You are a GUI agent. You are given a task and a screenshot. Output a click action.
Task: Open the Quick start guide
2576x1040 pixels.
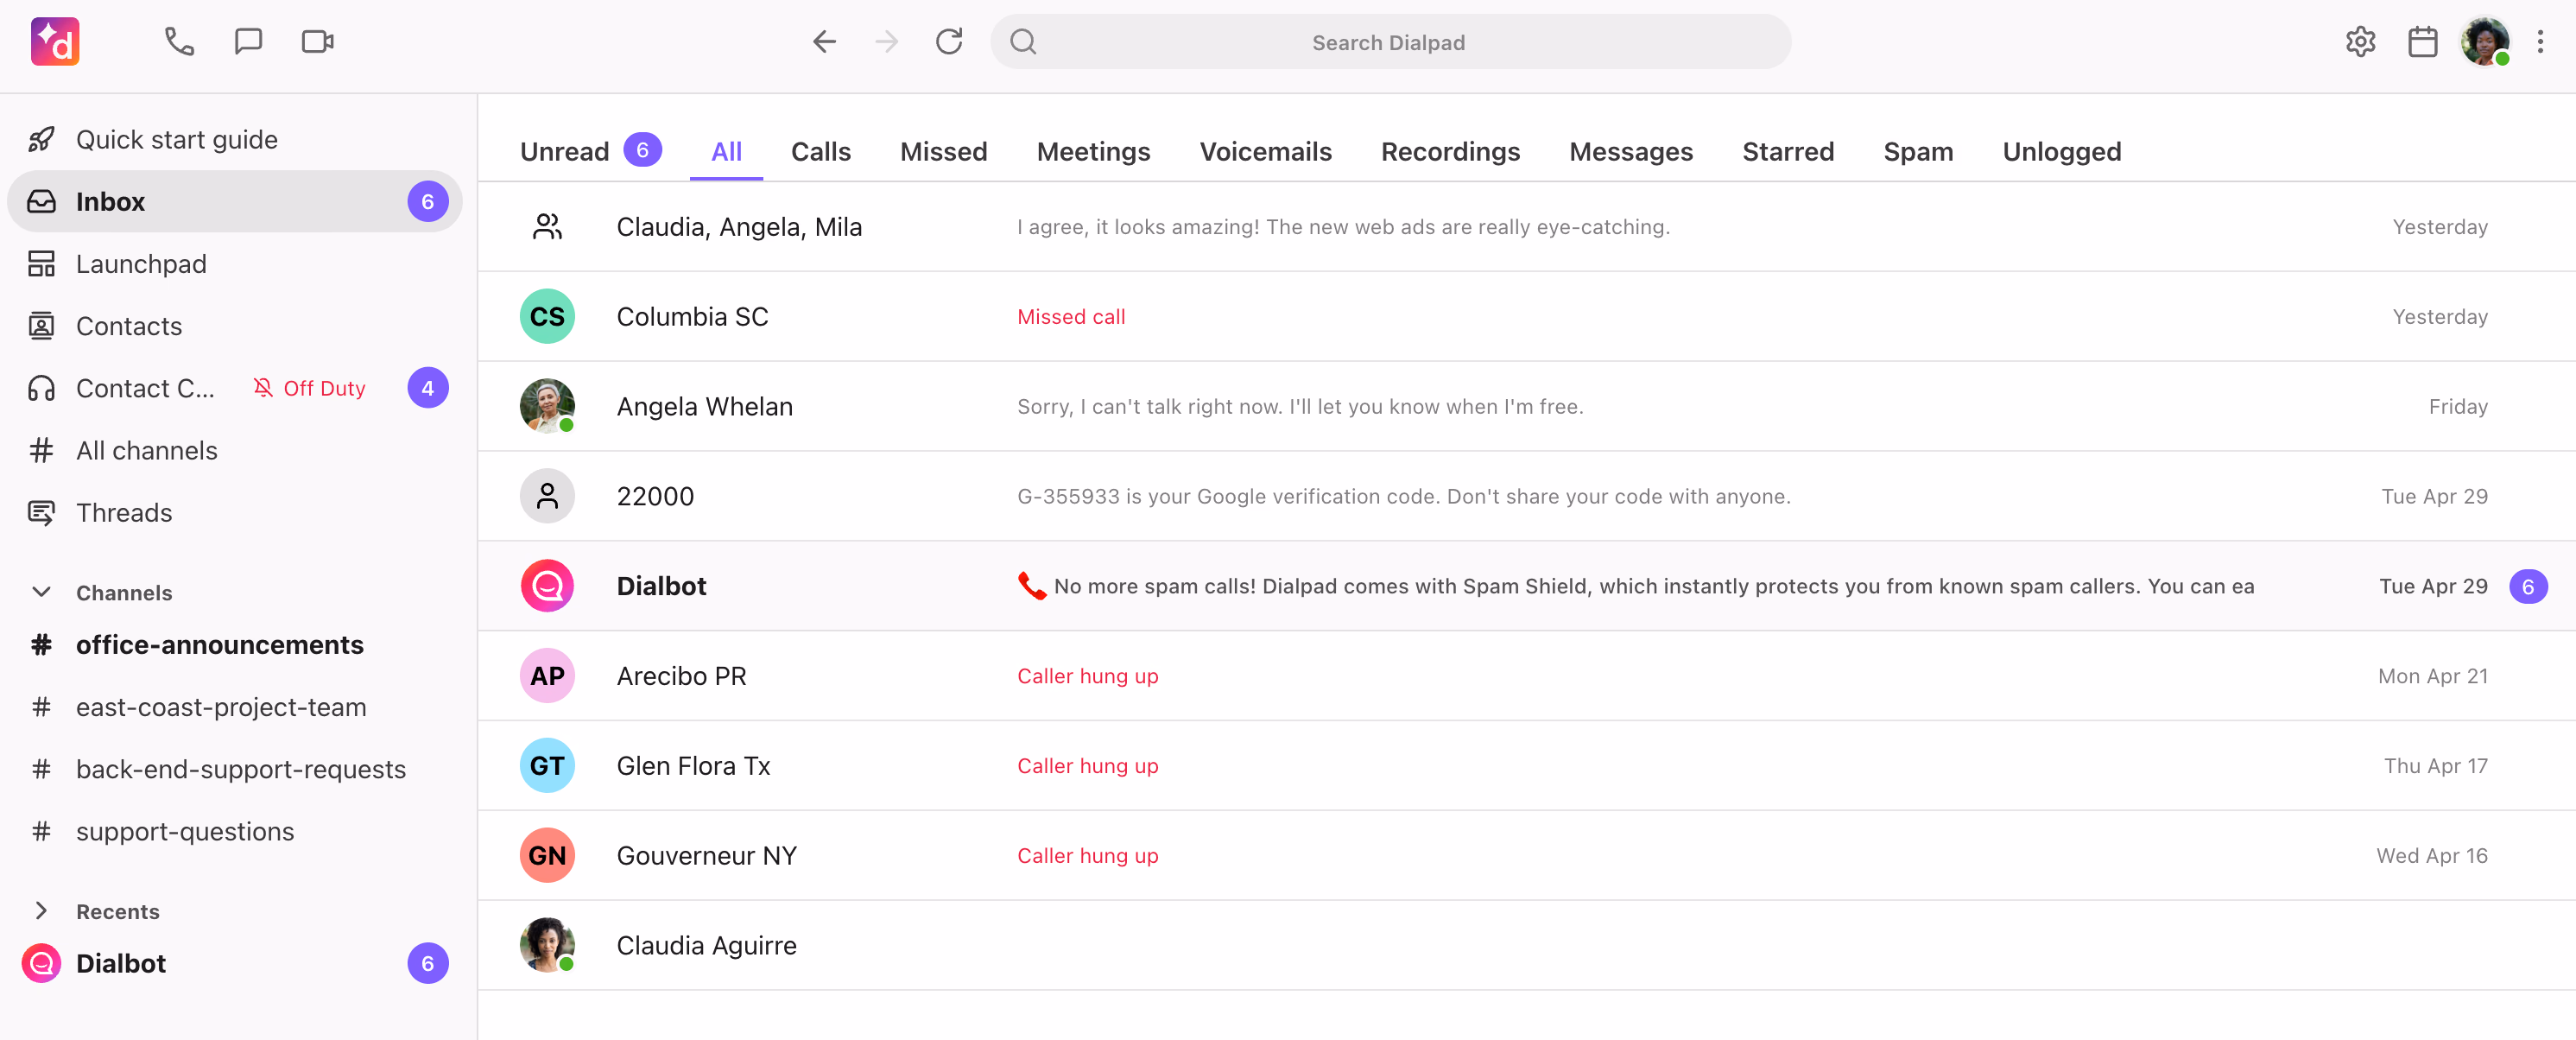176,139
